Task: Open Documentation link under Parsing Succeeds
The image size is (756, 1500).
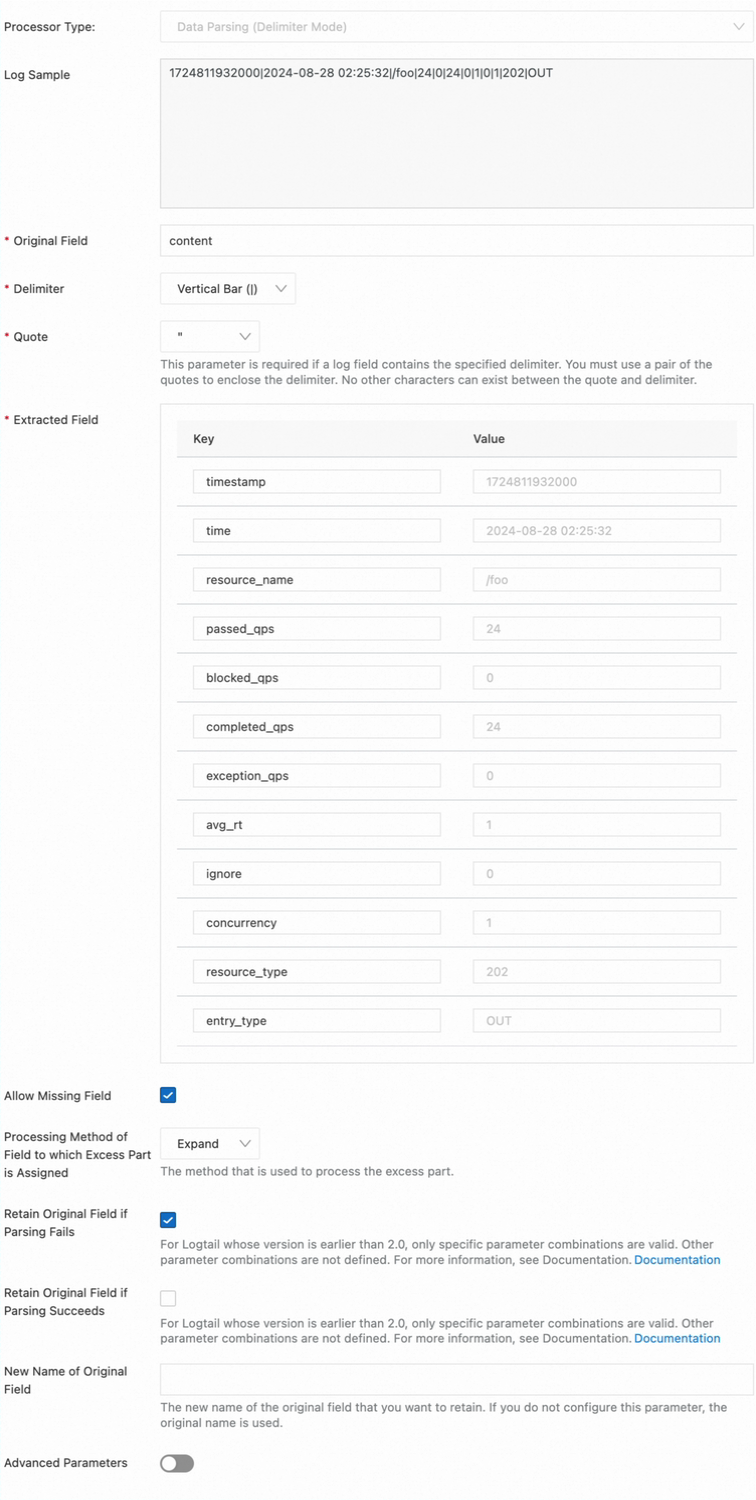Action: pos(677,1338)
